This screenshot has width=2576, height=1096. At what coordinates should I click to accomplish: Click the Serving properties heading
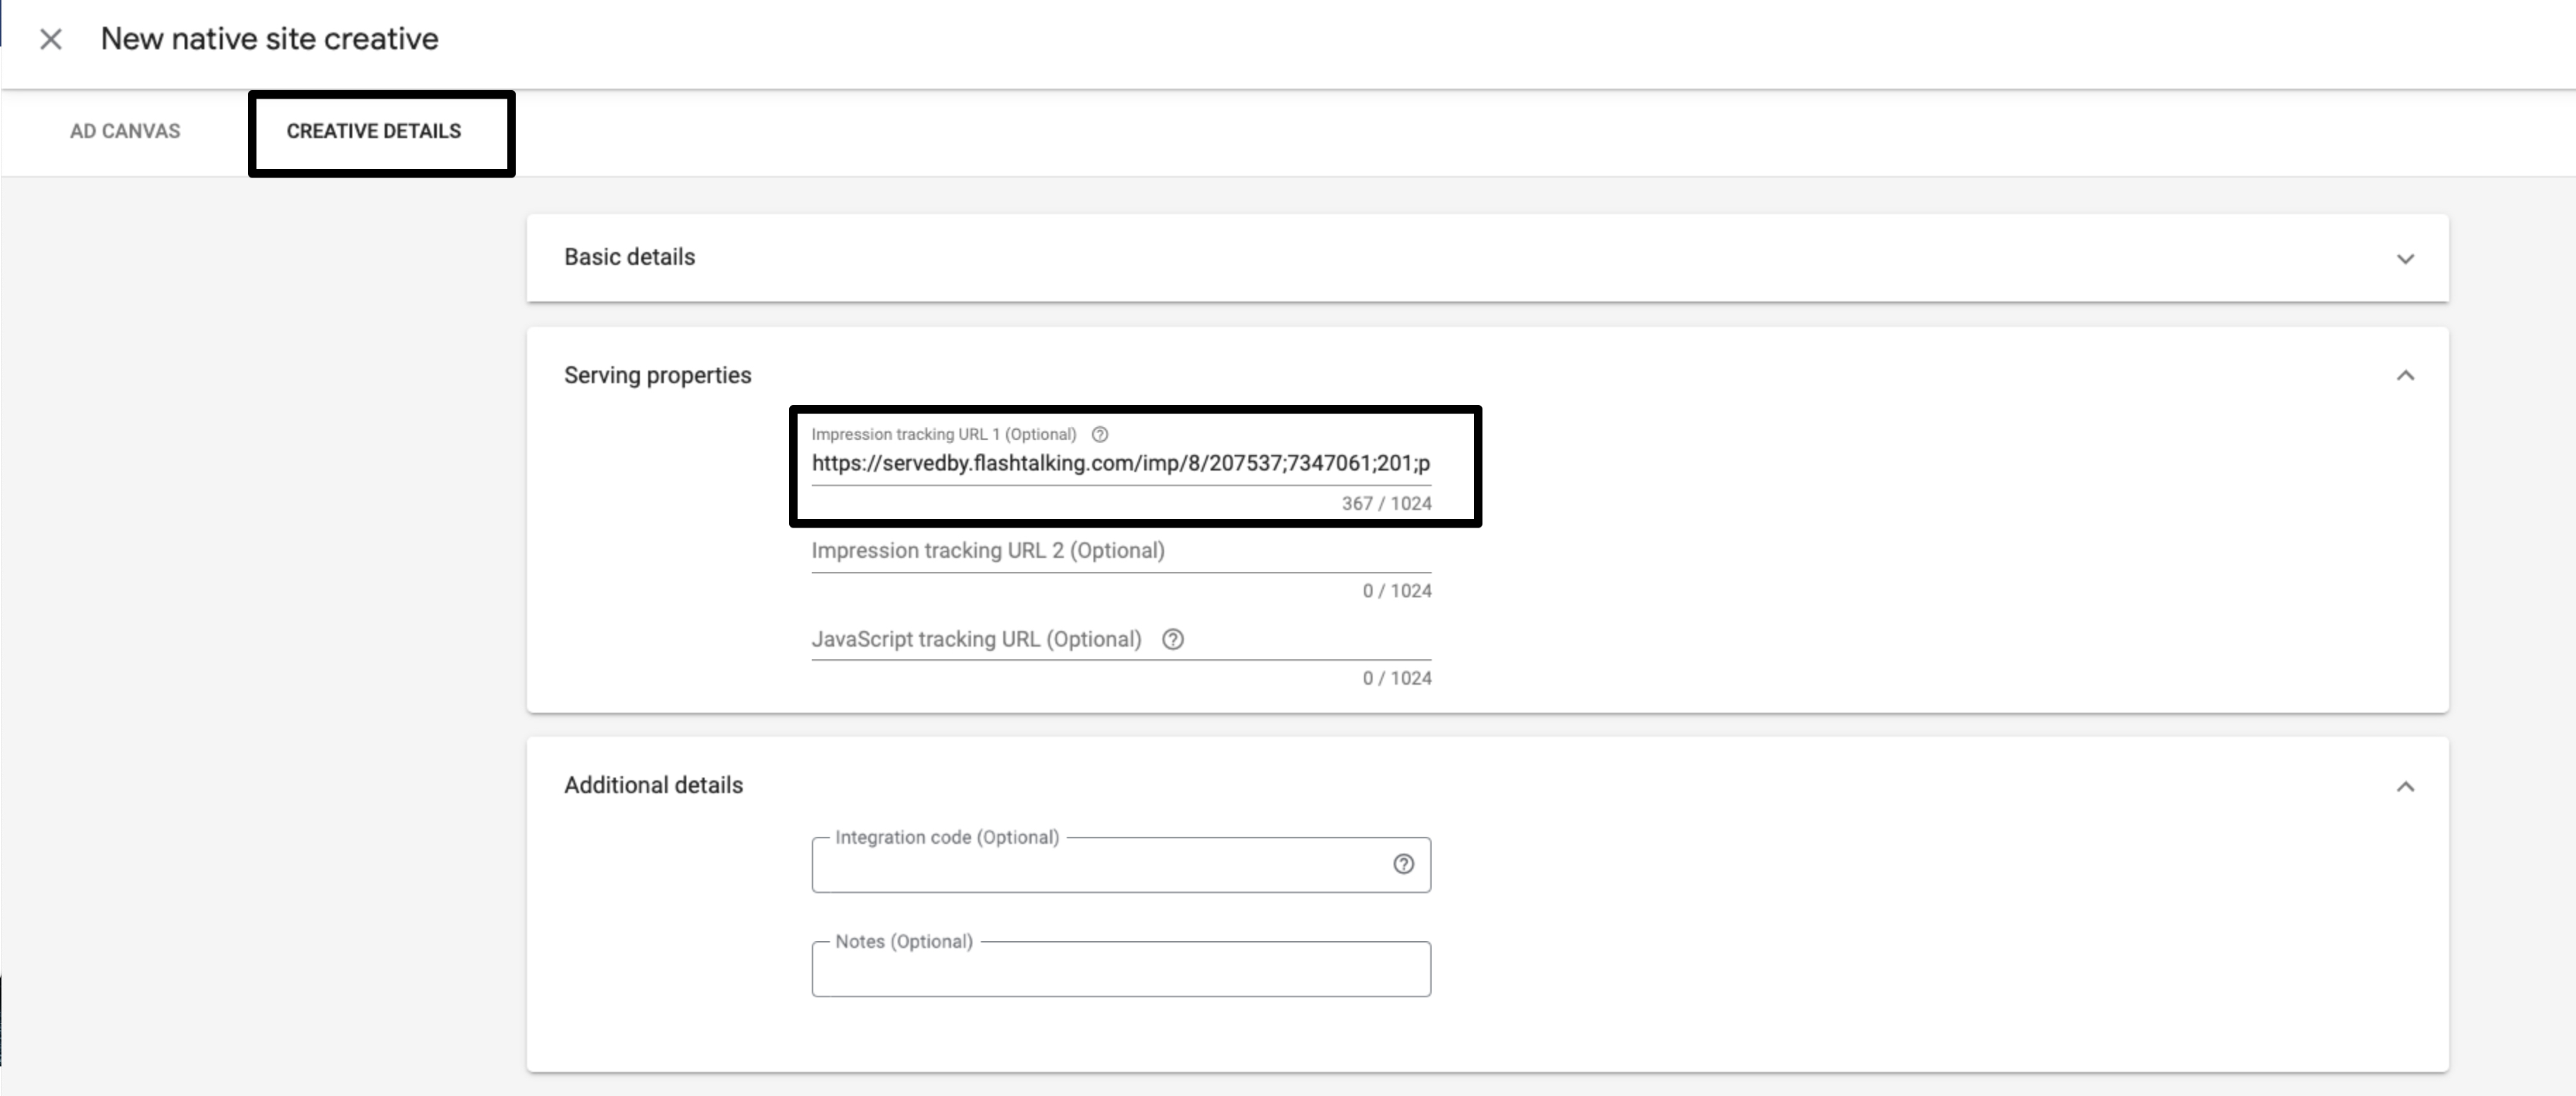click(657, 375)
